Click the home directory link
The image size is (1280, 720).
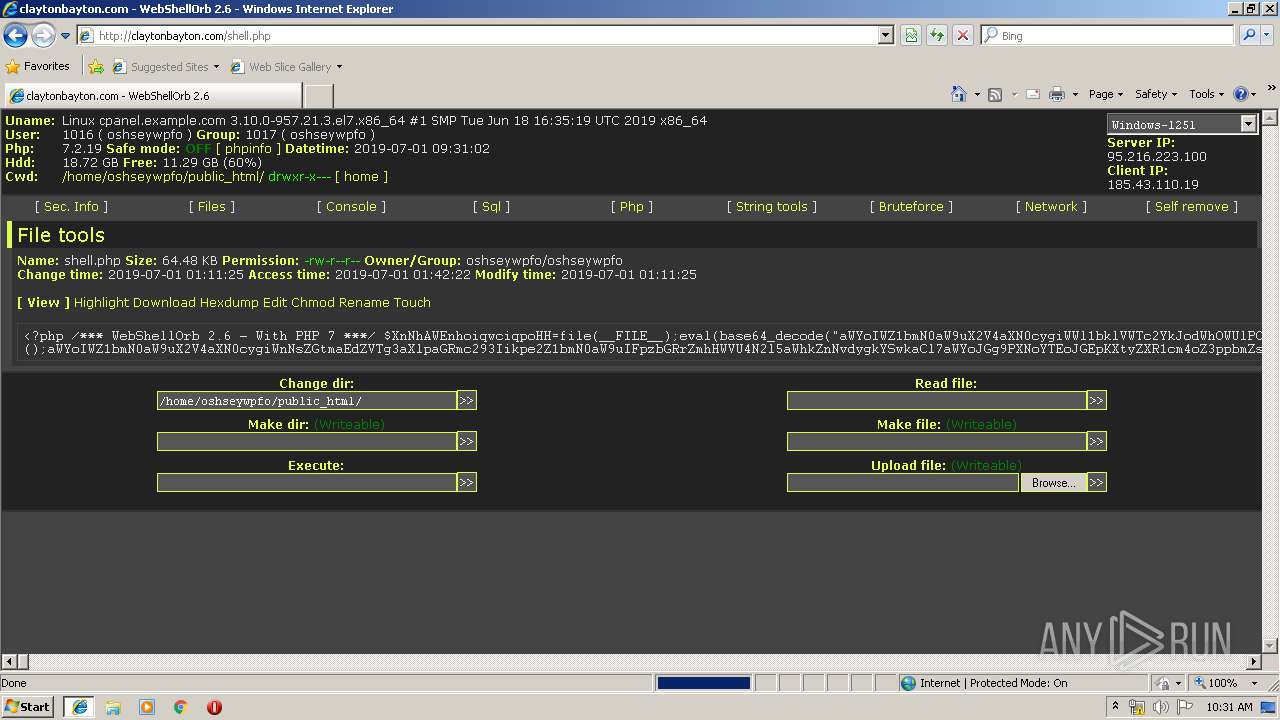[361, 176]
